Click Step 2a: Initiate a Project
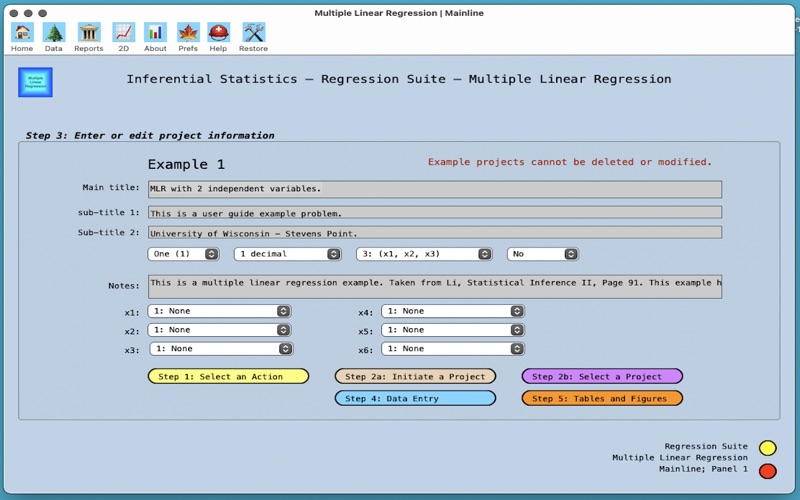This screenshot has height=500, width=800. coord(415,377)
